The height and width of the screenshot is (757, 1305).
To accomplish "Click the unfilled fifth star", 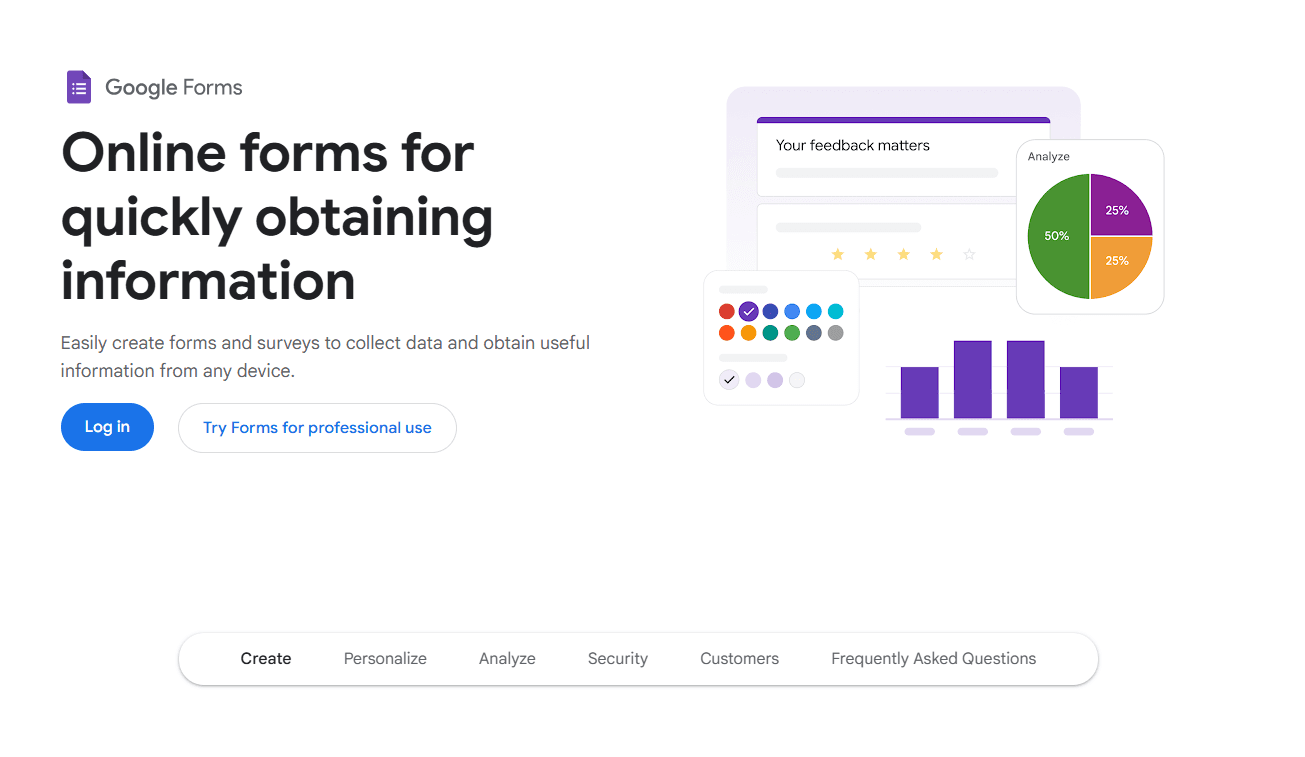I will pyautogui.click(x=969, y=254).
